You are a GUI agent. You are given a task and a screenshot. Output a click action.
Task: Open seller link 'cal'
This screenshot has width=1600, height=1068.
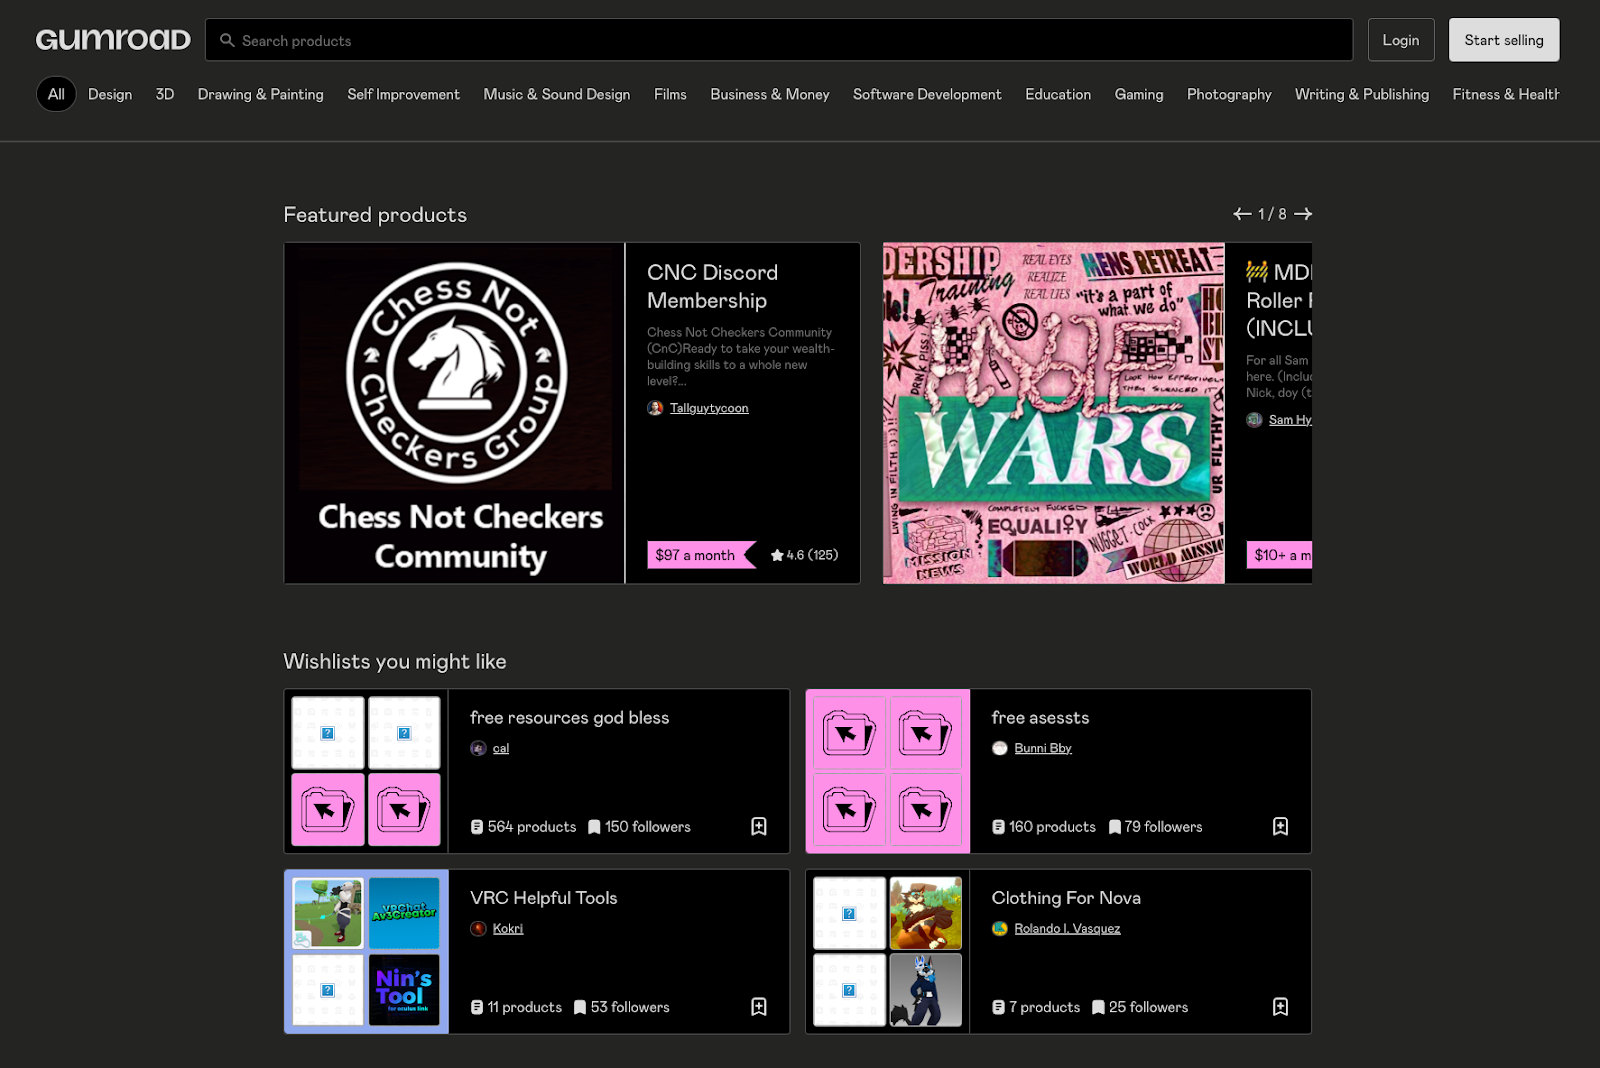pos(501,748)
